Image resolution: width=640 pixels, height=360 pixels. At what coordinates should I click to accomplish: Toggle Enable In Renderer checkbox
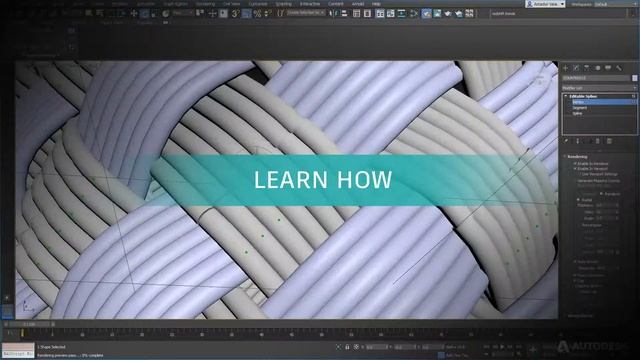(x=575, y=163)
